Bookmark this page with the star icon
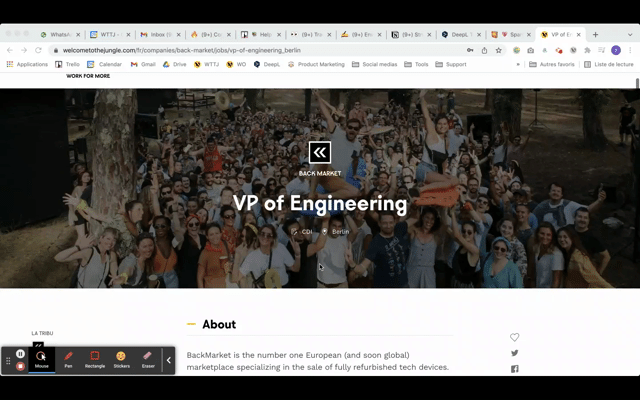Image resolution: width=640 pixels, height=400 pixels. pyautogui.click(x=498, y=50)
